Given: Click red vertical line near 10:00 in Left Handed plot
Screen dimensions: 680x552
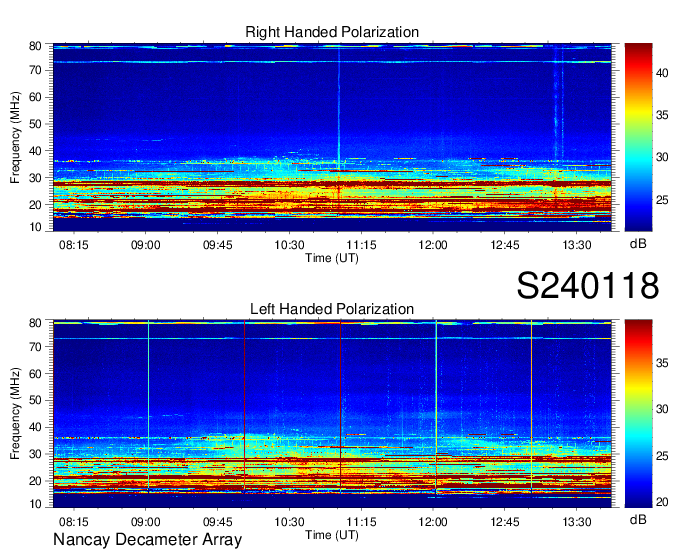Looking at the screenshot, I should coord(245,405).
